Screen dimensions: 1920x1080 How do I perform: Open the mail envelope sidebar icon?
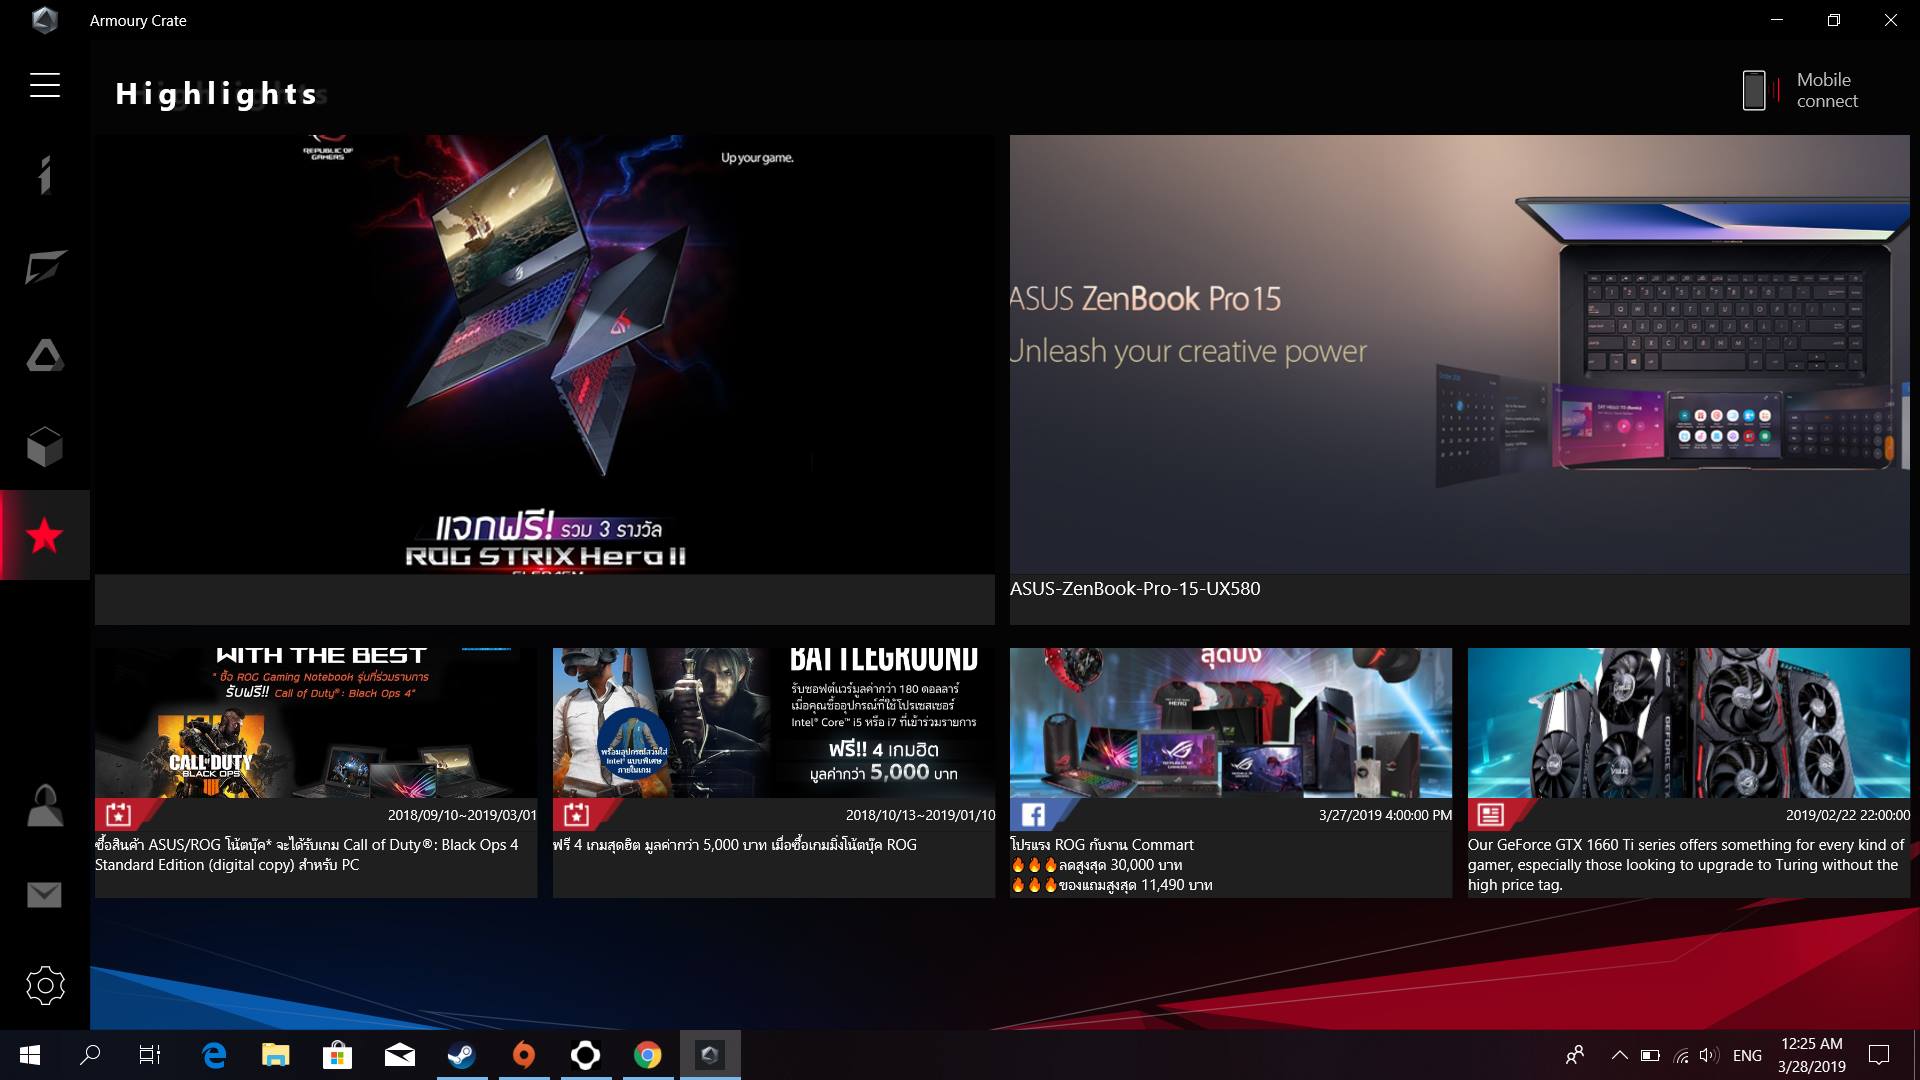pyautogui.click(x=44, y=895)
